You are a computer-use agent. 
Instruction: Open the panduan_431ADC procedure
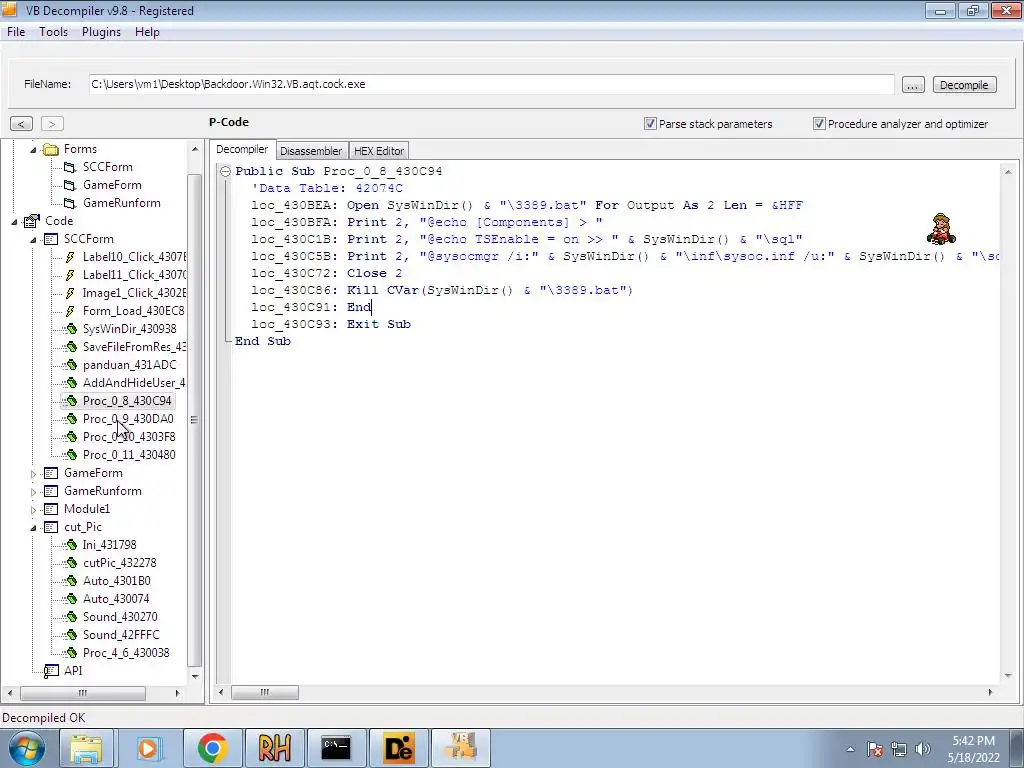[129, 365]
